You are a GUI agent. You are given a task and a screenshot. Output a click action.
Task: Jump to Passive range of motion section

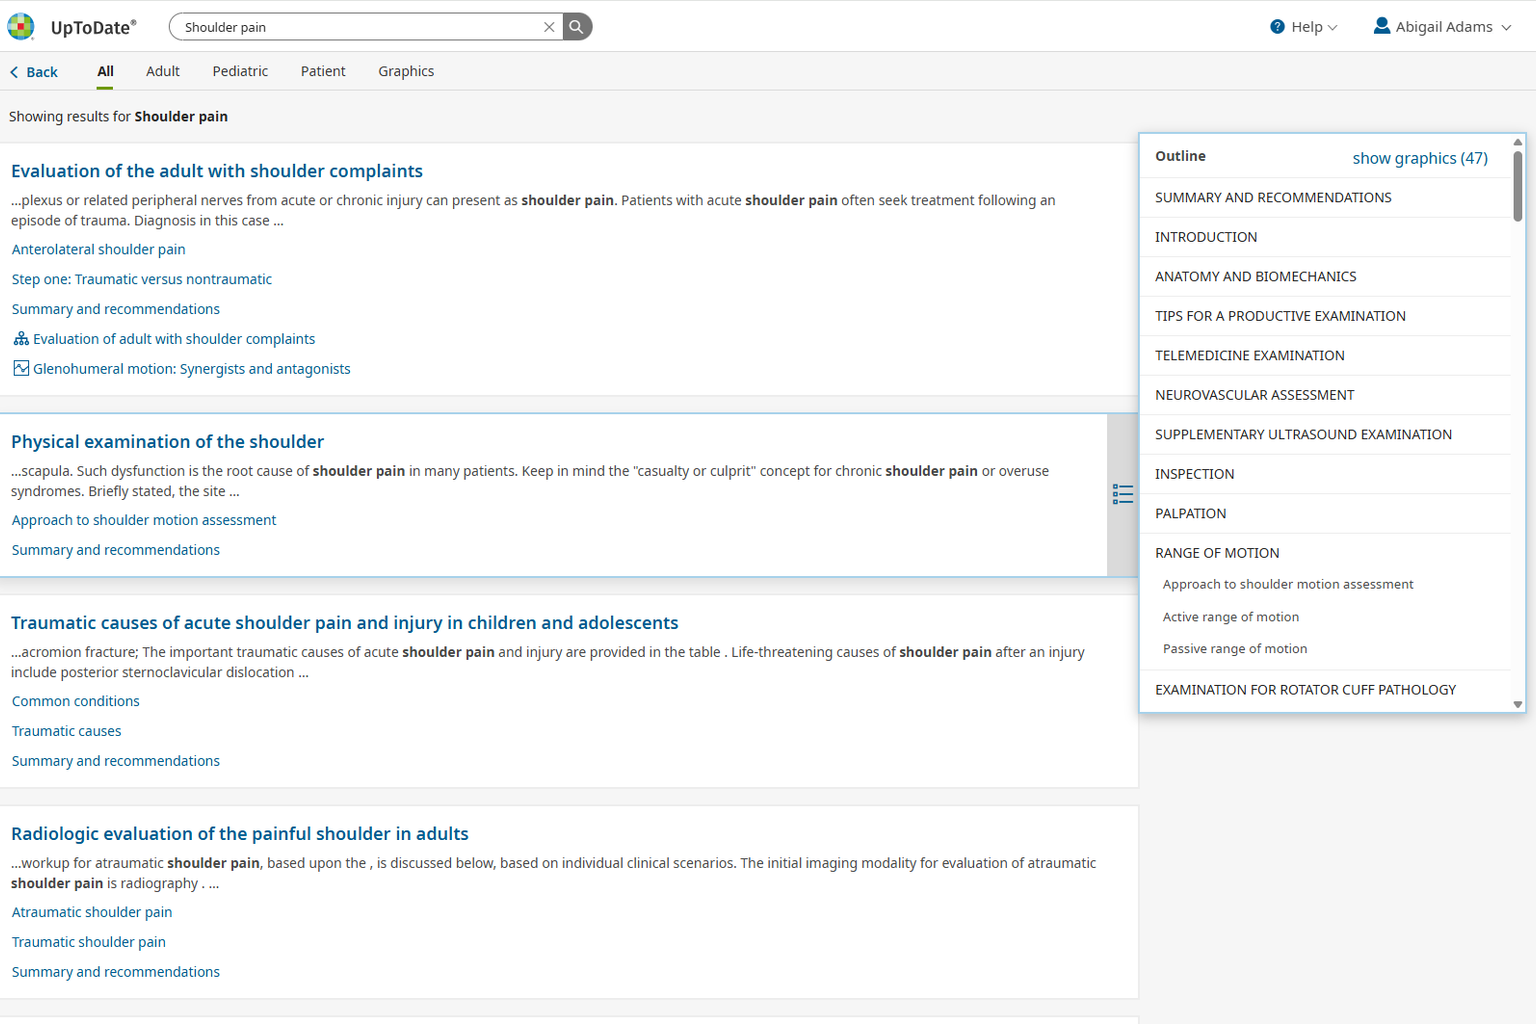[1234, 649]
